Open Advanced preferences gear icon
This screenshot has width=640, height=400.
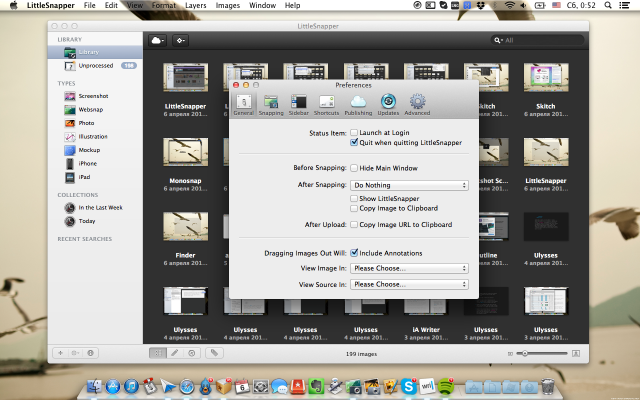click(x=417, y=104)
